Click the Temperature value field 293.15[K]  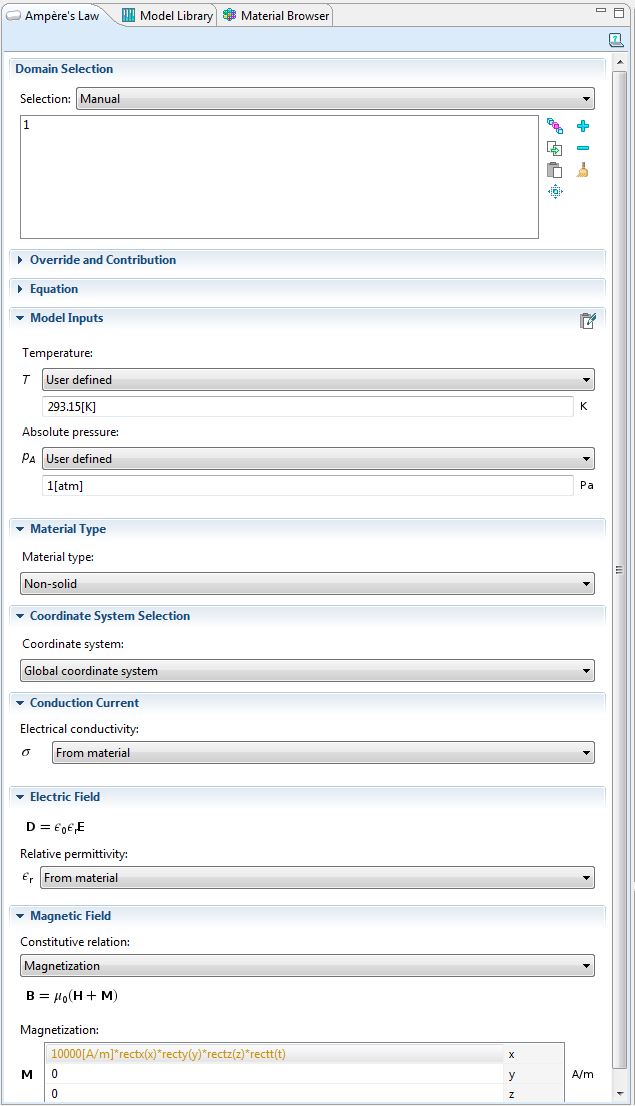tap(308, 407)
